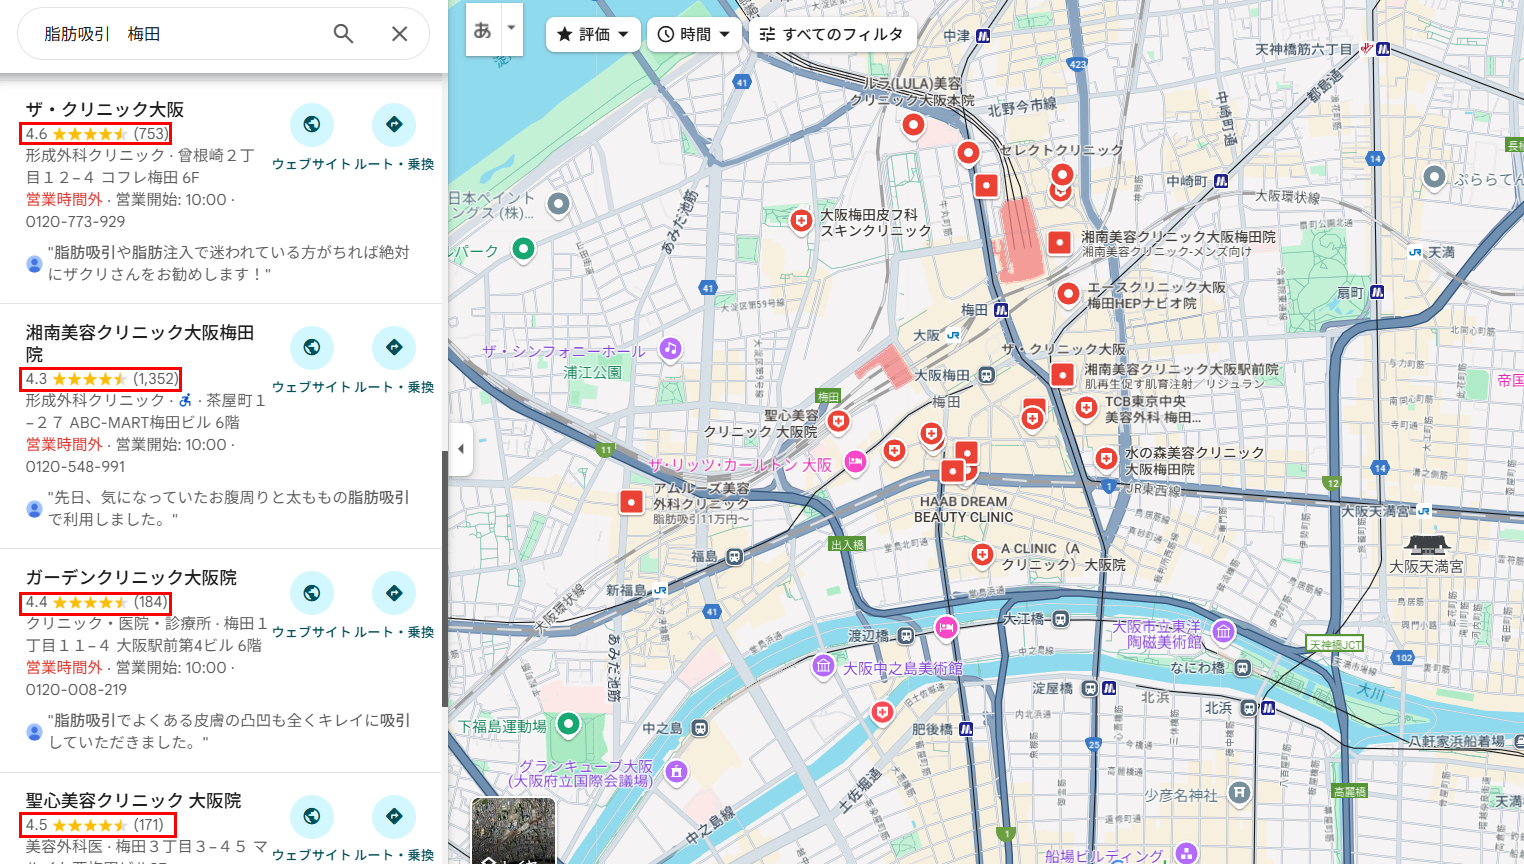
Task: Click the あ input language button
Action: [482, 30]
